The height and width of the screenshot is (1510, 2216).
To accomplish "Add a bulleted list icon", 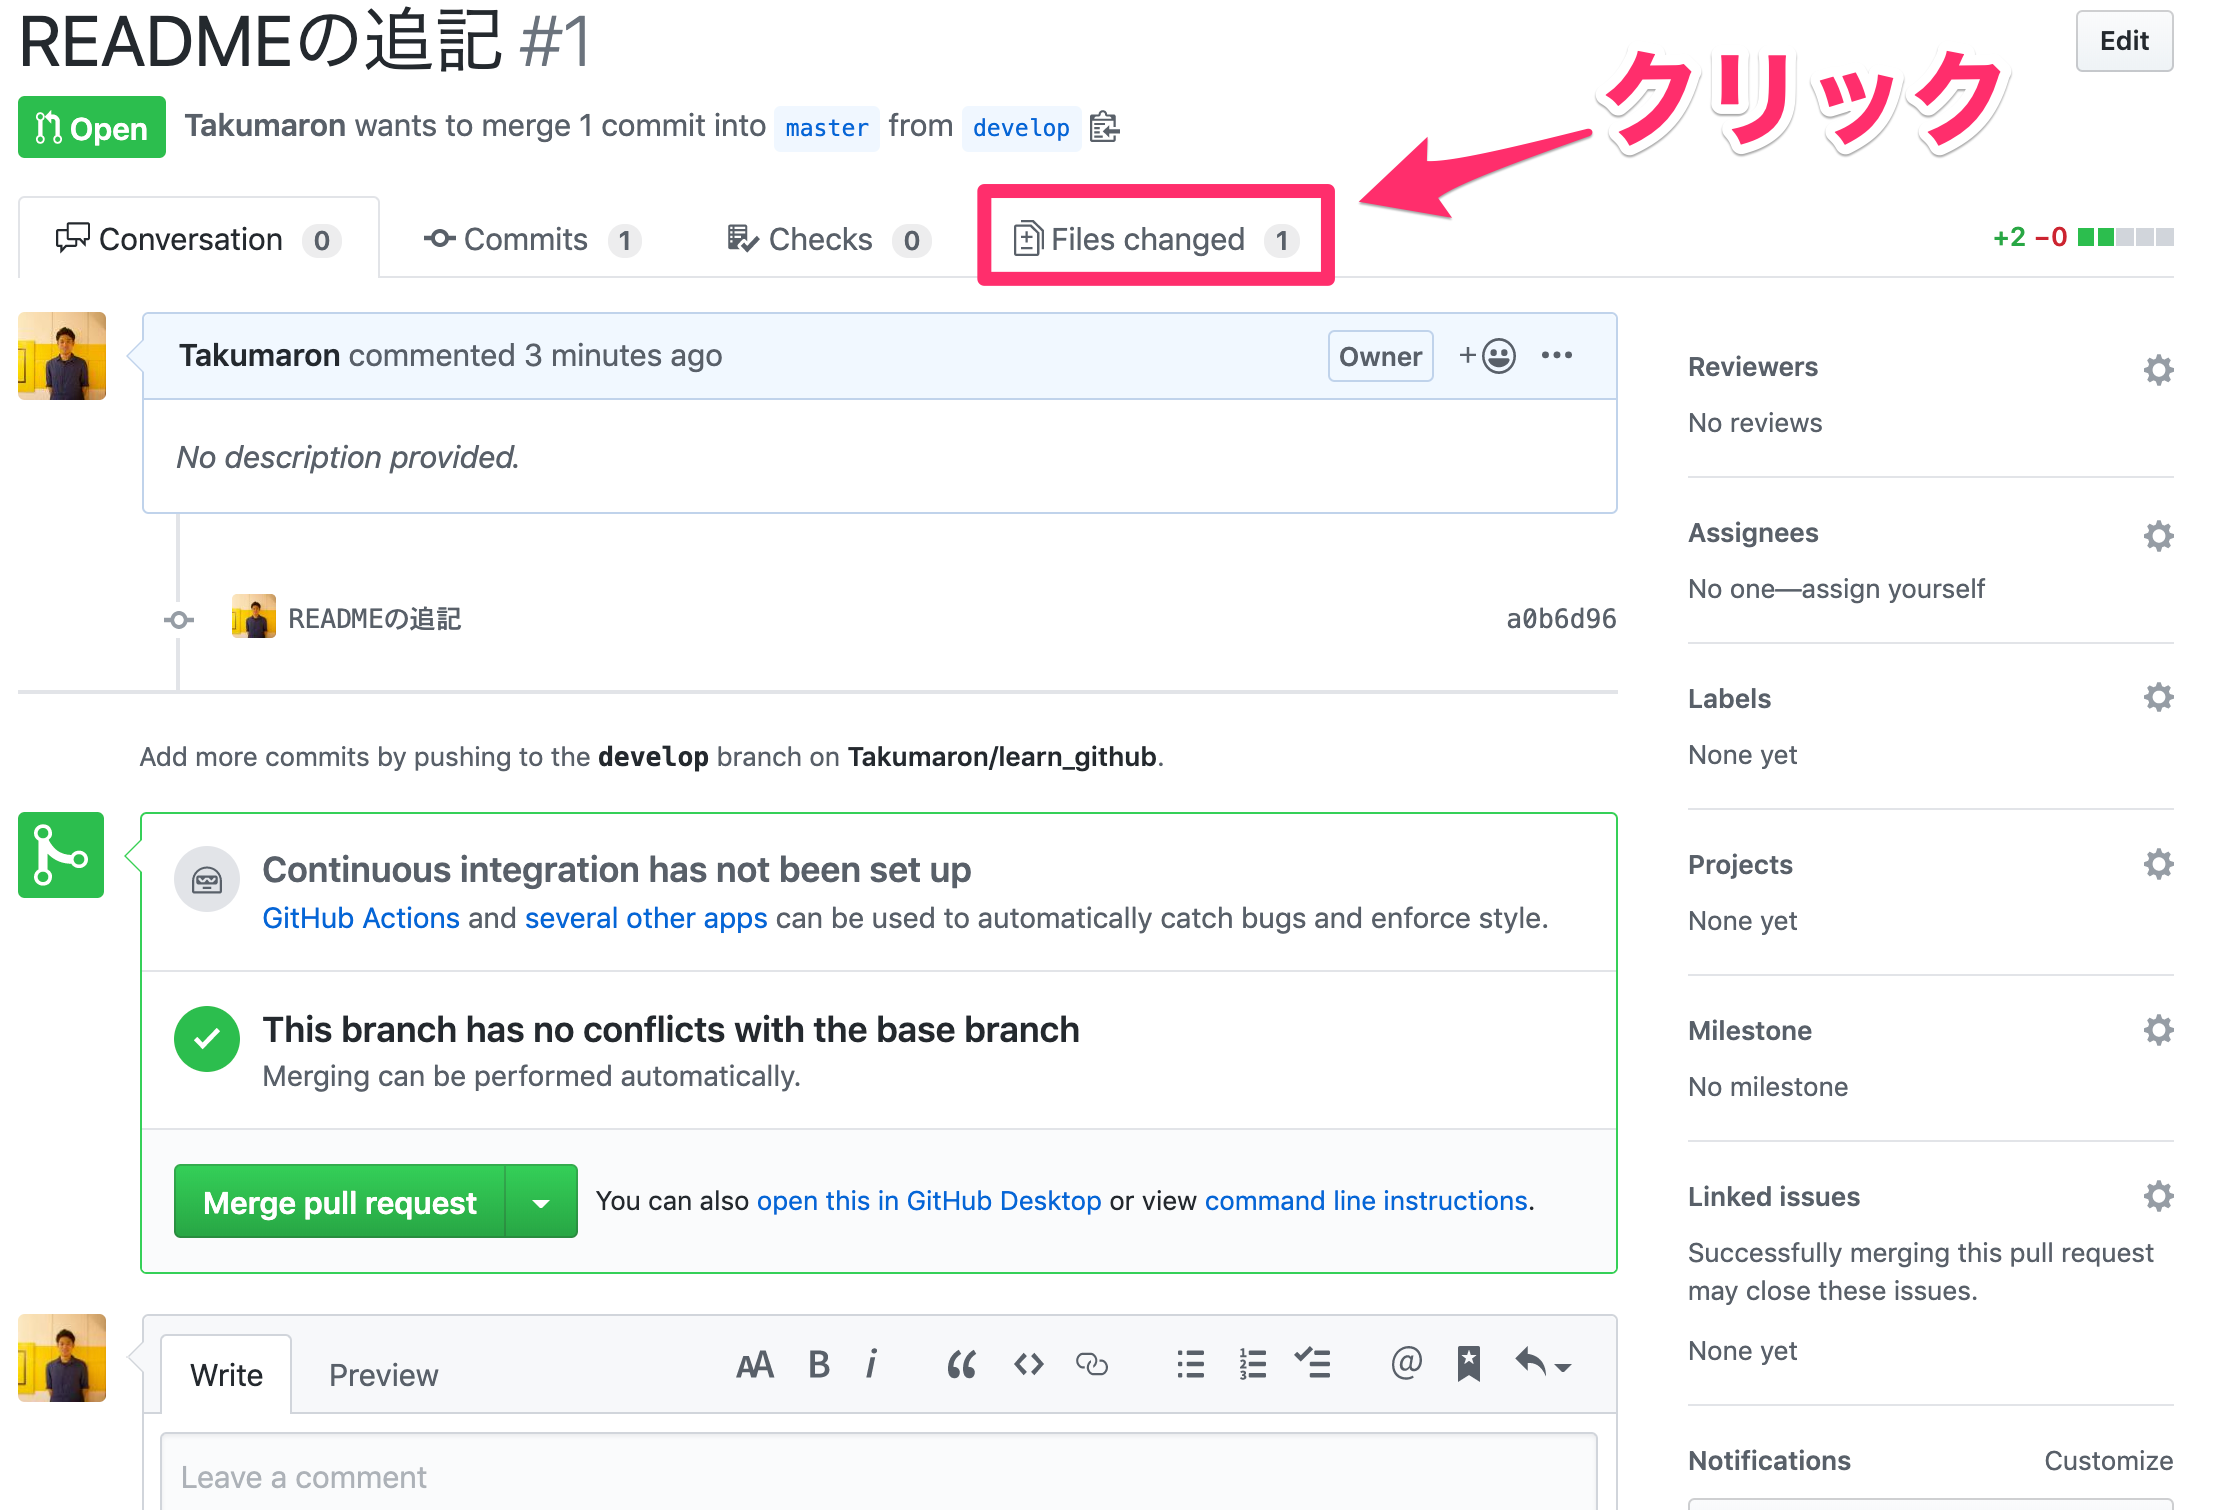I will tap(1190, 1364).
